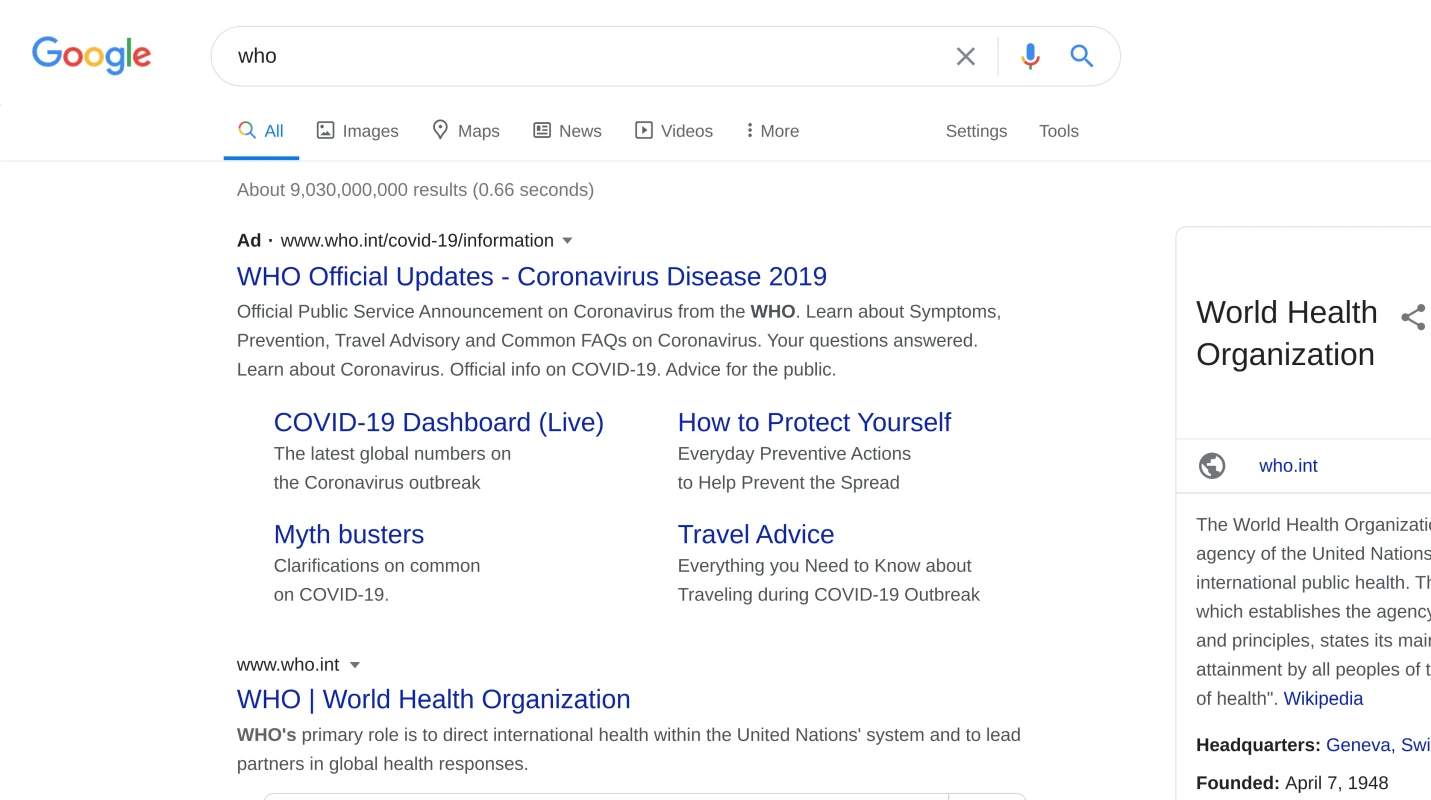
Task: Open the www.who.int result dropdown arrow
Action: coord(355,664)
